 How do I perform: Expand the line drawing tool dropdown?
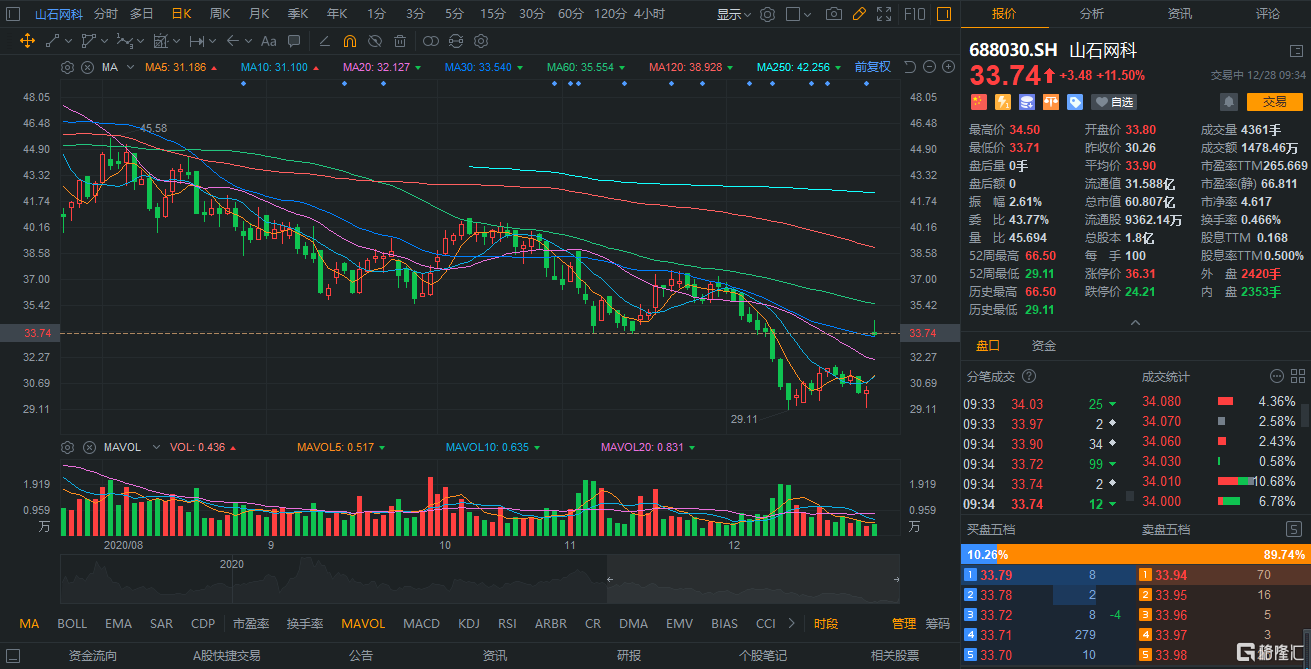pos(68,41)
